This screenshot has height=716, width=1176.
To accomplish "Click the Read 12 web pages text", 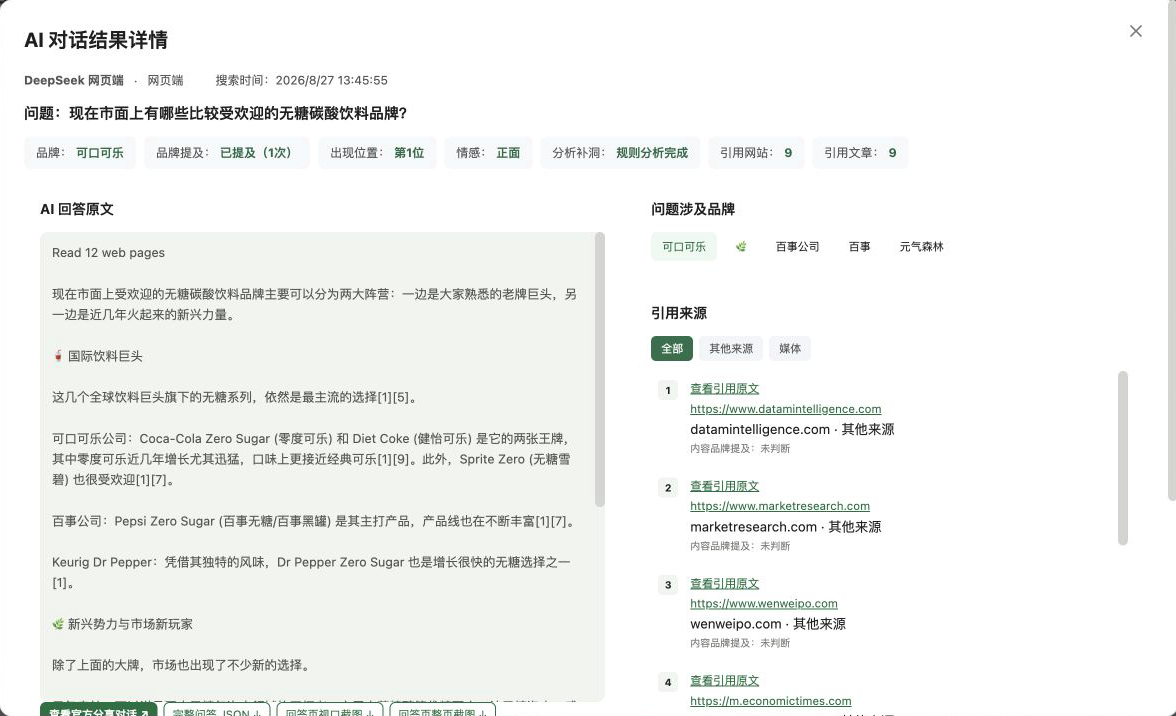I will [x=108, y=253].
